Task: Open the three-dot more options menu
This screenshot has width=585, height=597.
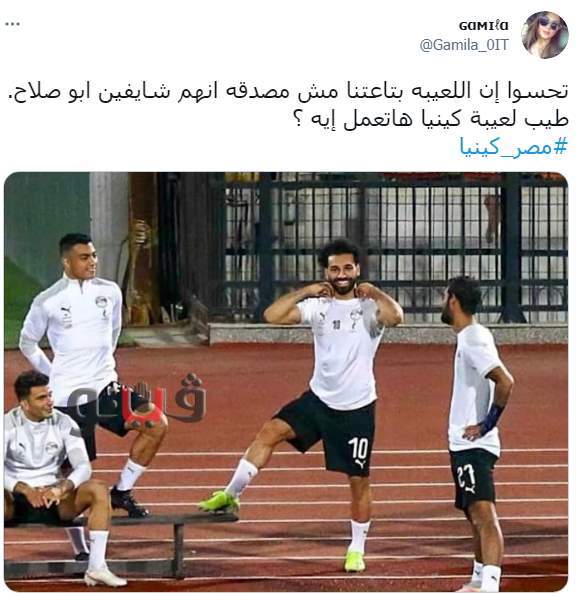Action: (13, 24)
